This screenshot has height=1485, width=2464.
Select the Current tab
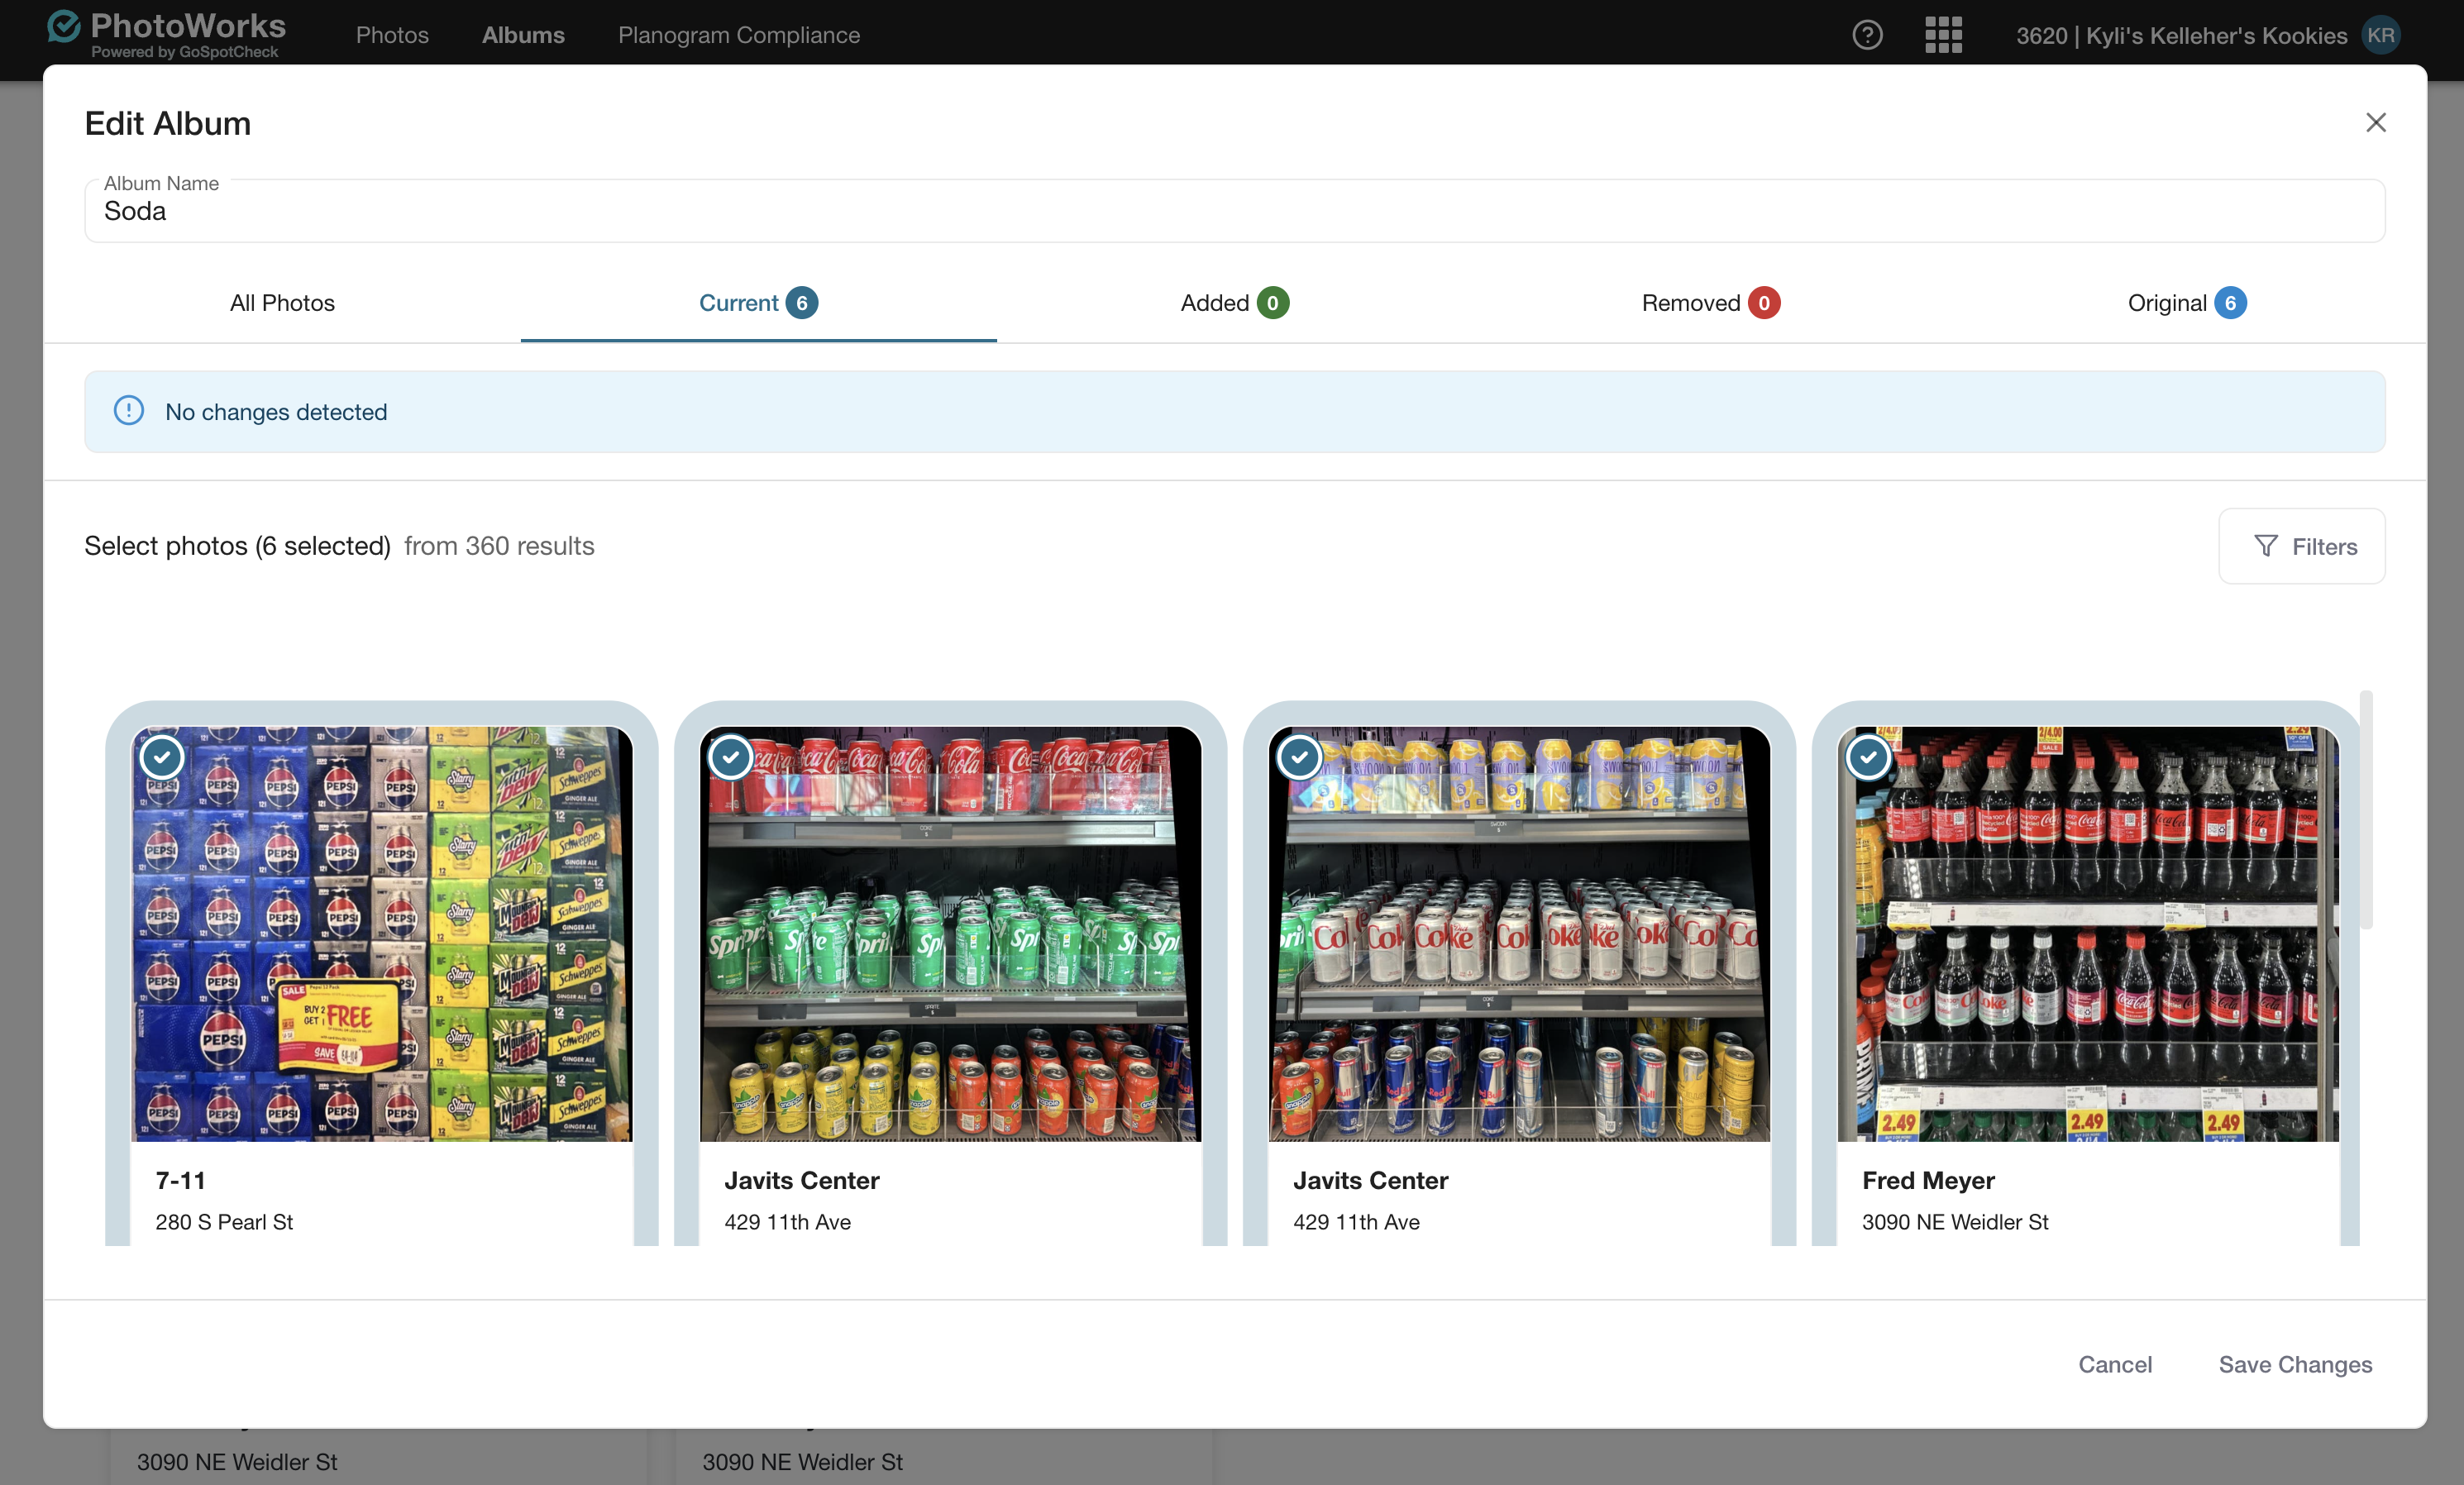(x=759, y=303)
